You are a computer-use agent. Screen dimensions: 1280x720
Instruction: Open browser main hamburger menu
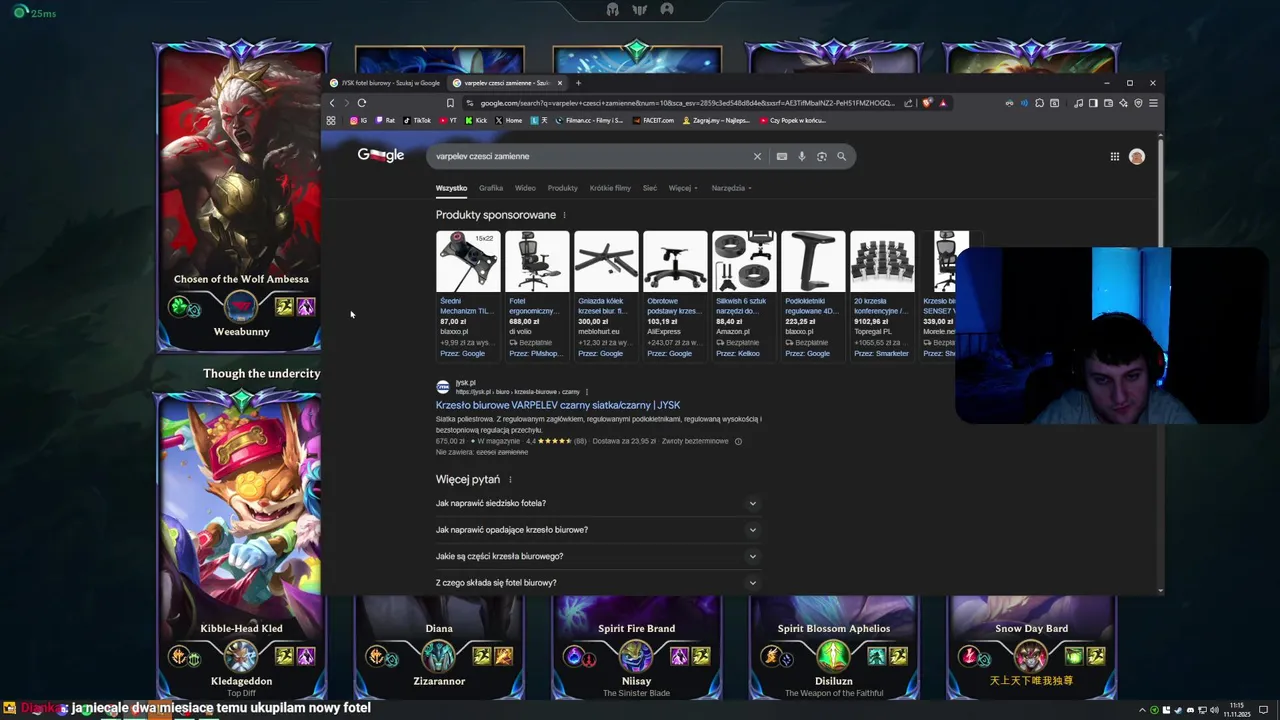point(1153,103)
